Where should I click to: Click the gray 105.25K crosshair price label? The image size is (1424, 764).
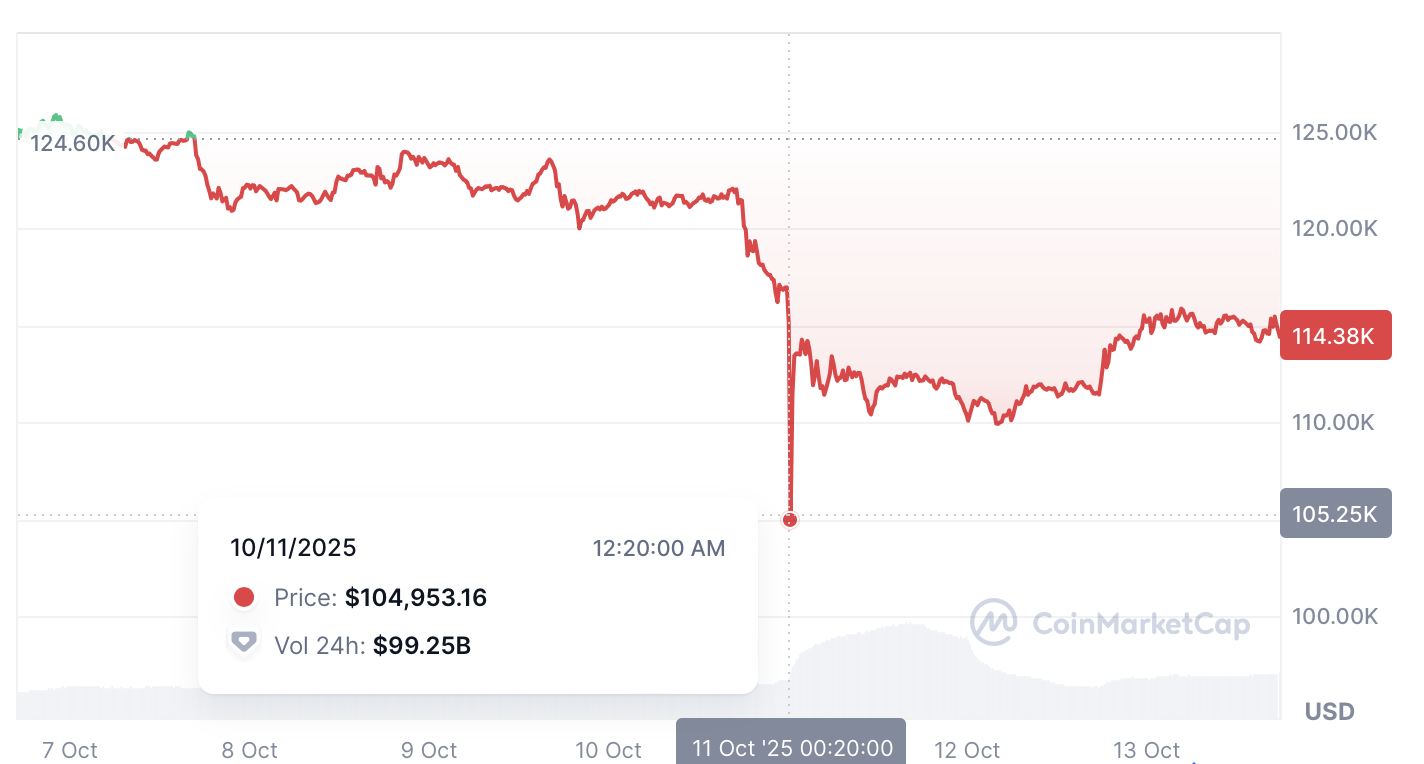click(x=1335, y=514)
